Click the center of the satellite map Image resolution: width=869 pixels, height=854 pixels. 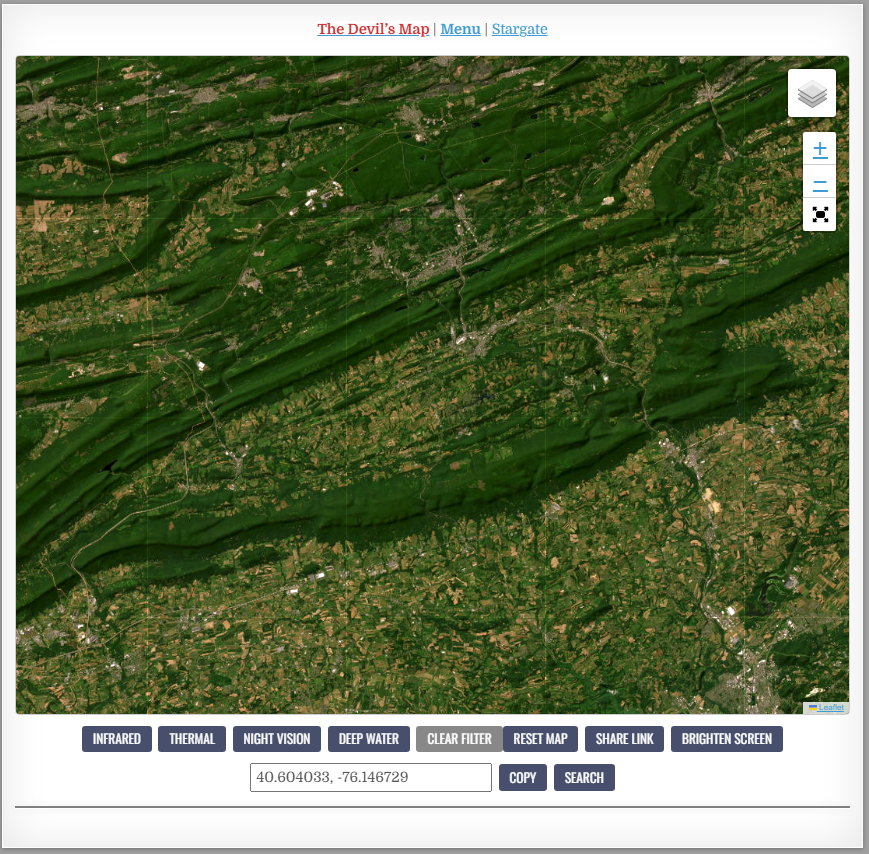[x=432, y=385]
